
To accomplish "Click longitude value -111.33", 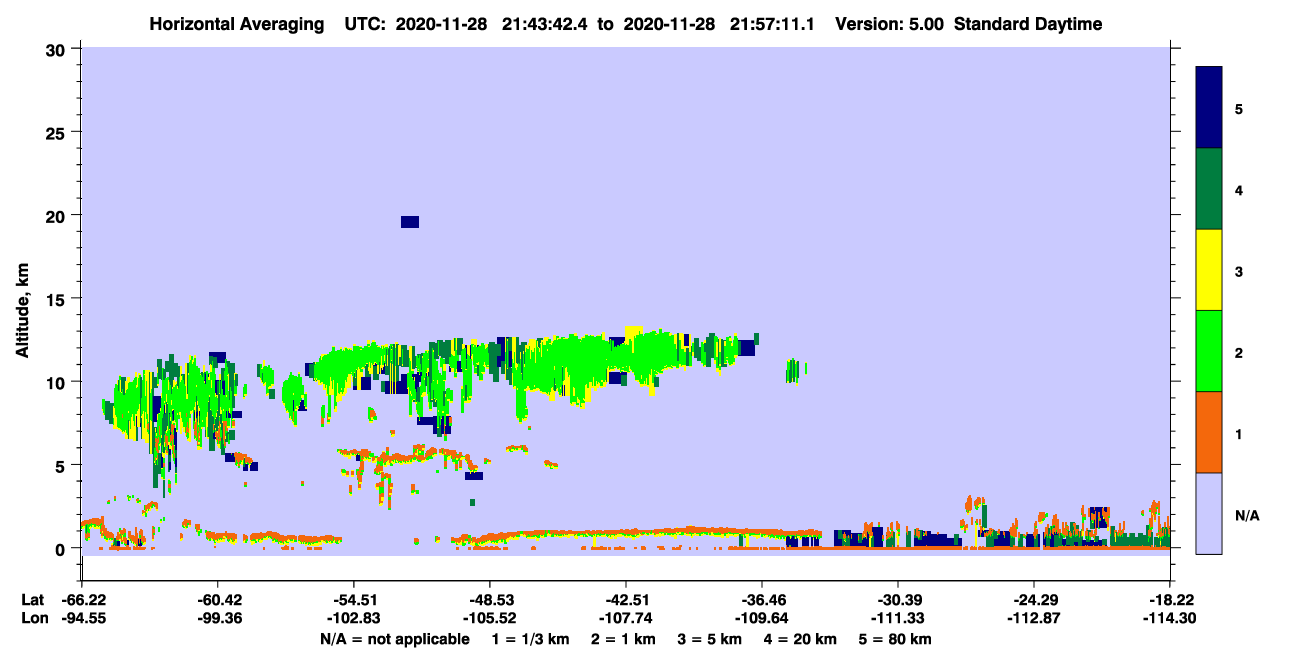I will (897, 618).
